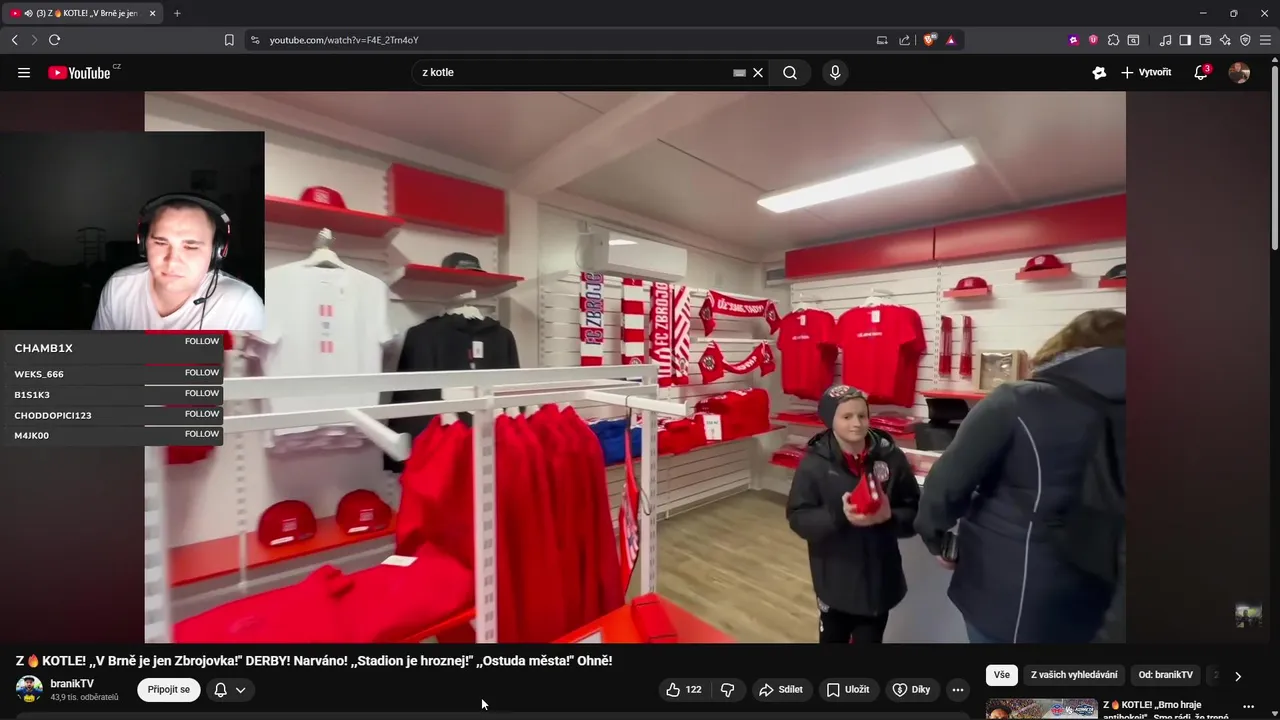View site information icon before the URL
This screenshot has width=1280, height=720.
[255, 40]
